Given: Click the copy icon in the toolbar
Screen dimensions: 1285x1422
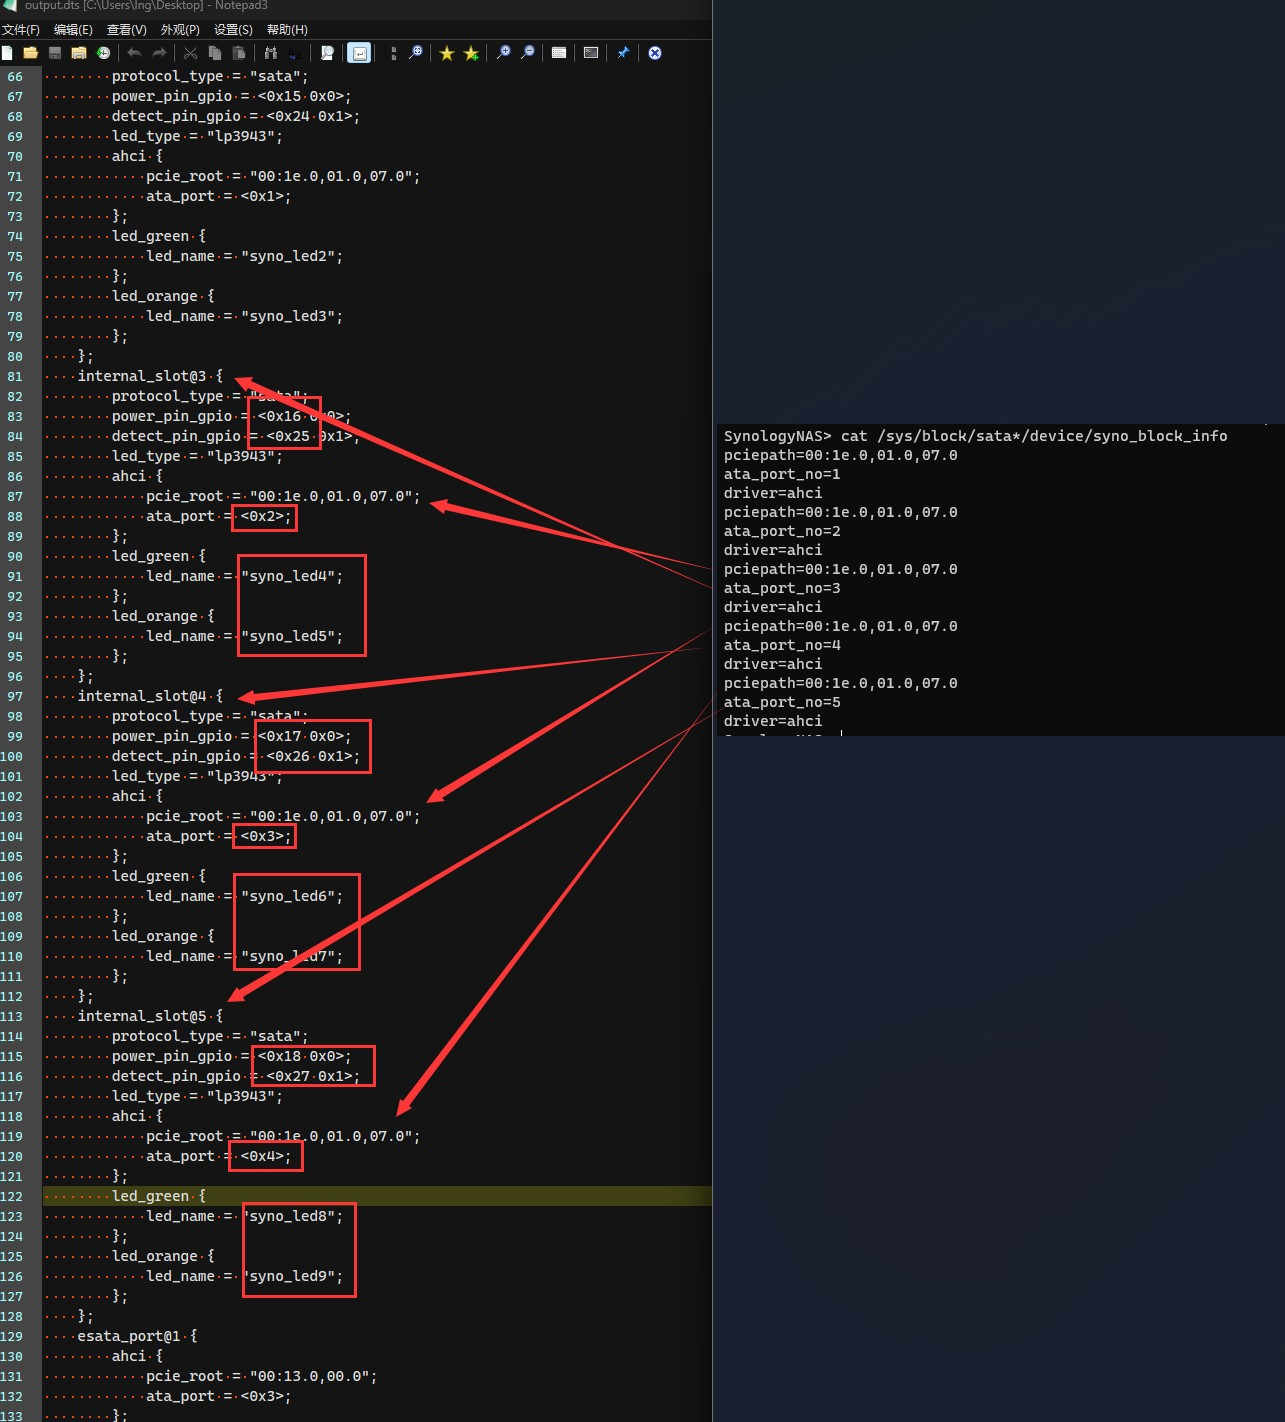Looking at the screenshot, I should (x=215, y=53).
